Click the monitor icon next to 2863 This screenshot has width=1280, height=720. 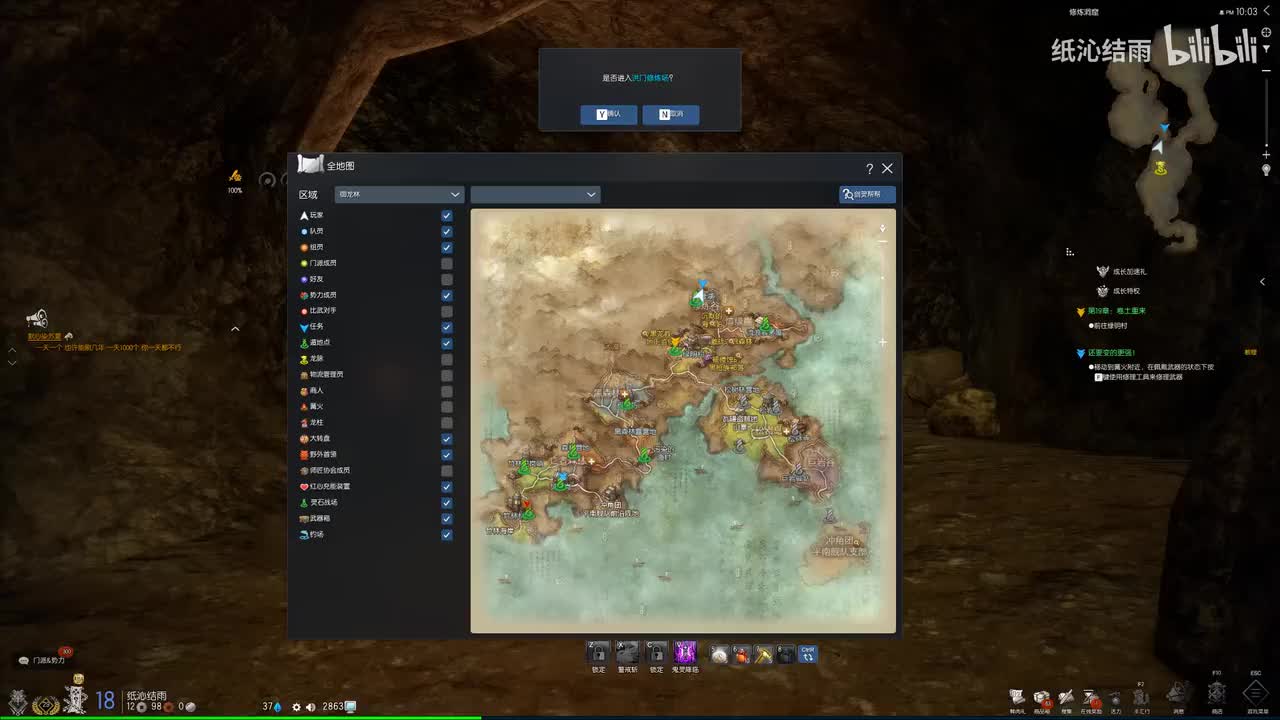351,707
